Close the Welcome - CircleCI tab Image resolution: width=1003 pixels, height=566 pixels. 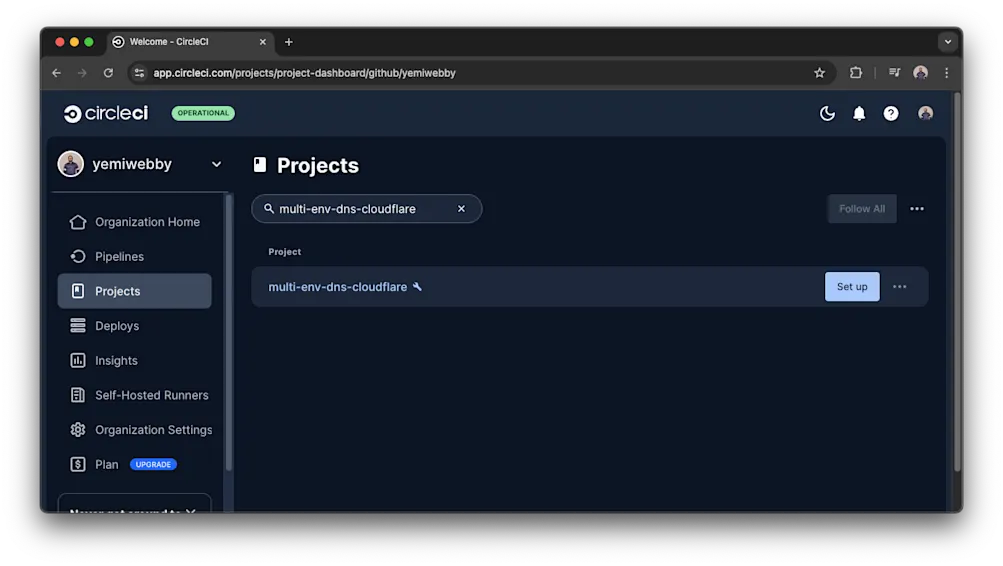coord(262,42)
